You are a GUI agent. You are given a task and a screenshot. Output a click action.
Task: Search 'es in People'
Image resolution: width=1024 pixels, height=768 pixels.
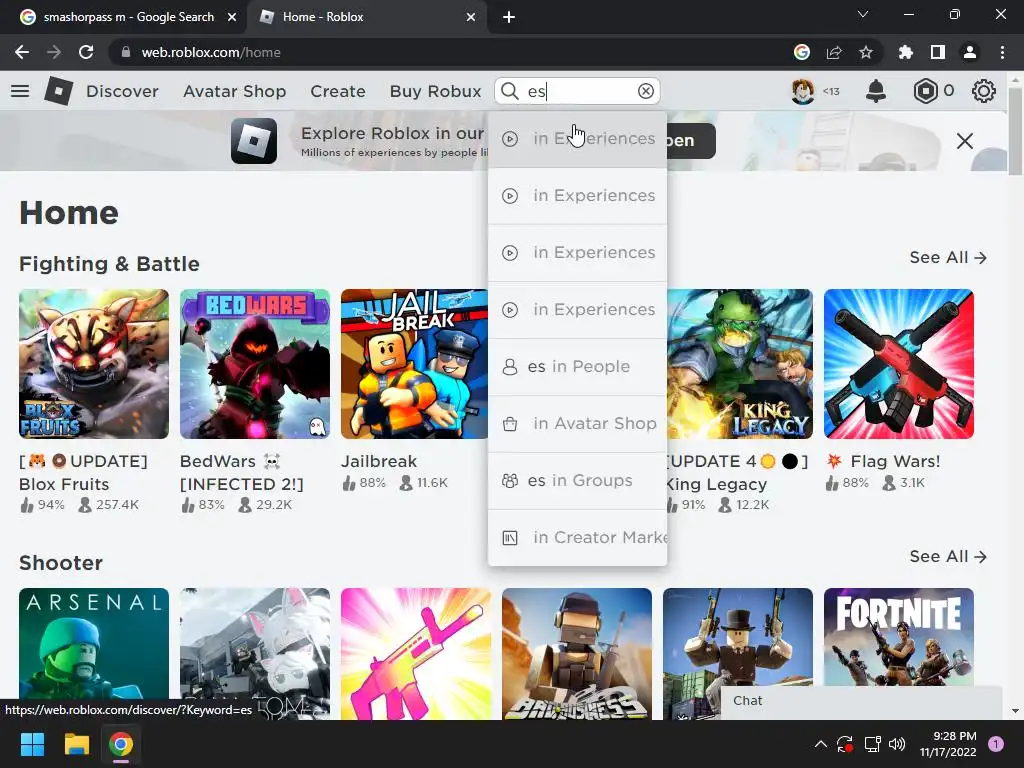click(x=577, y=366)
